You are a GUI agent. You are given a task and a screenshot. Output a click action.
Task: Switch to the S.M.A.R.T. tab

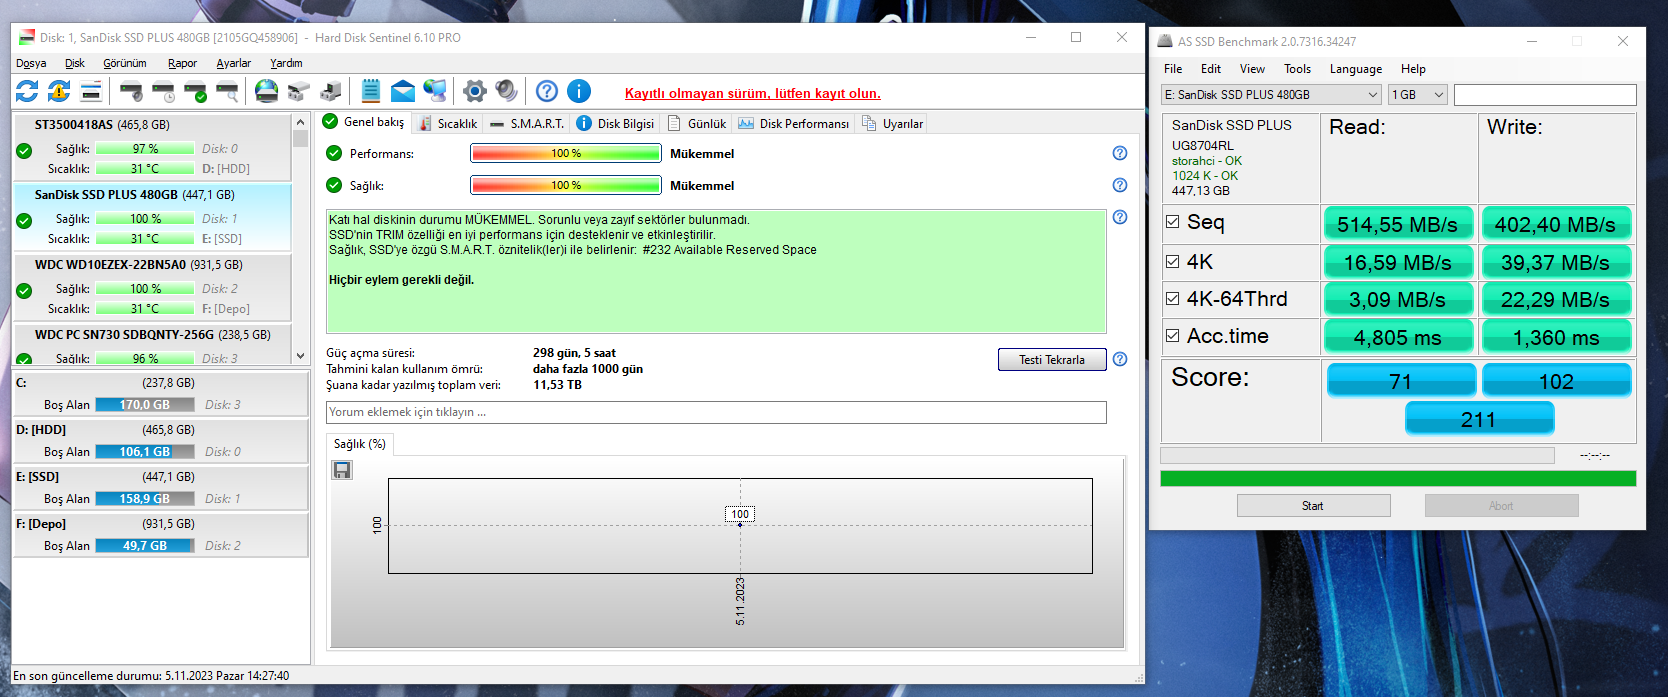point(527,123)
